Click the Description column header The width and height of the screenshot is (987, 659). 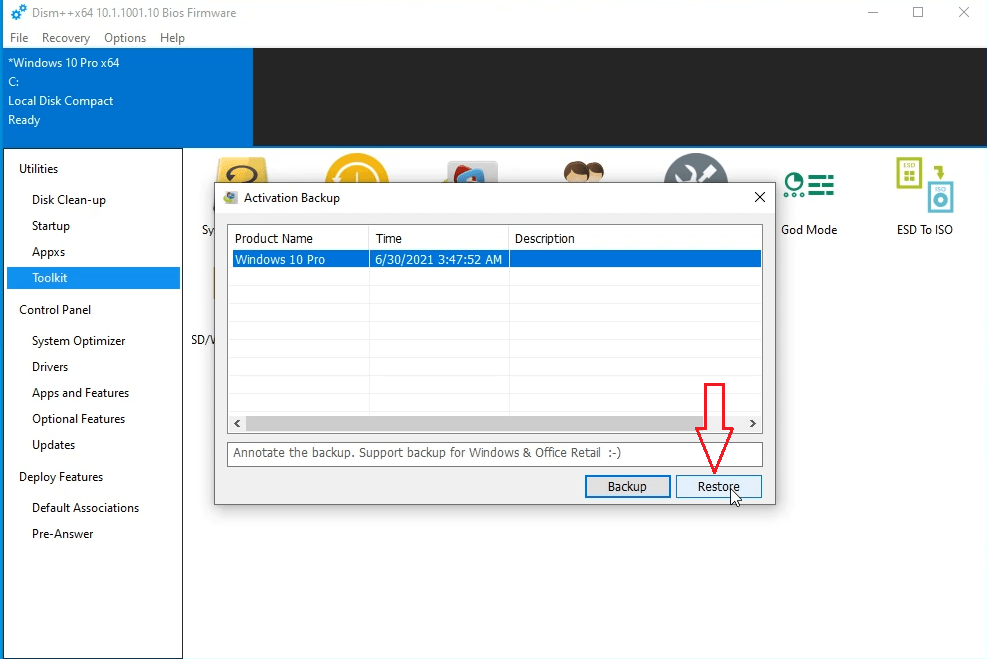pos(635,239)
